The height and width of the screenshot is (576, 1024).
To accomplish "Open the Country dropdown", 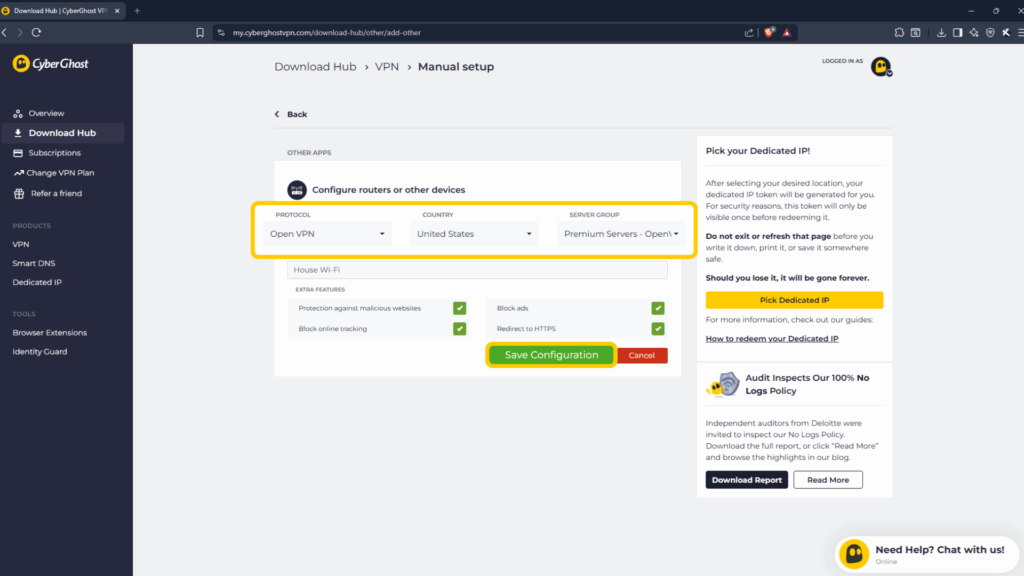I will tap(474, 234).
